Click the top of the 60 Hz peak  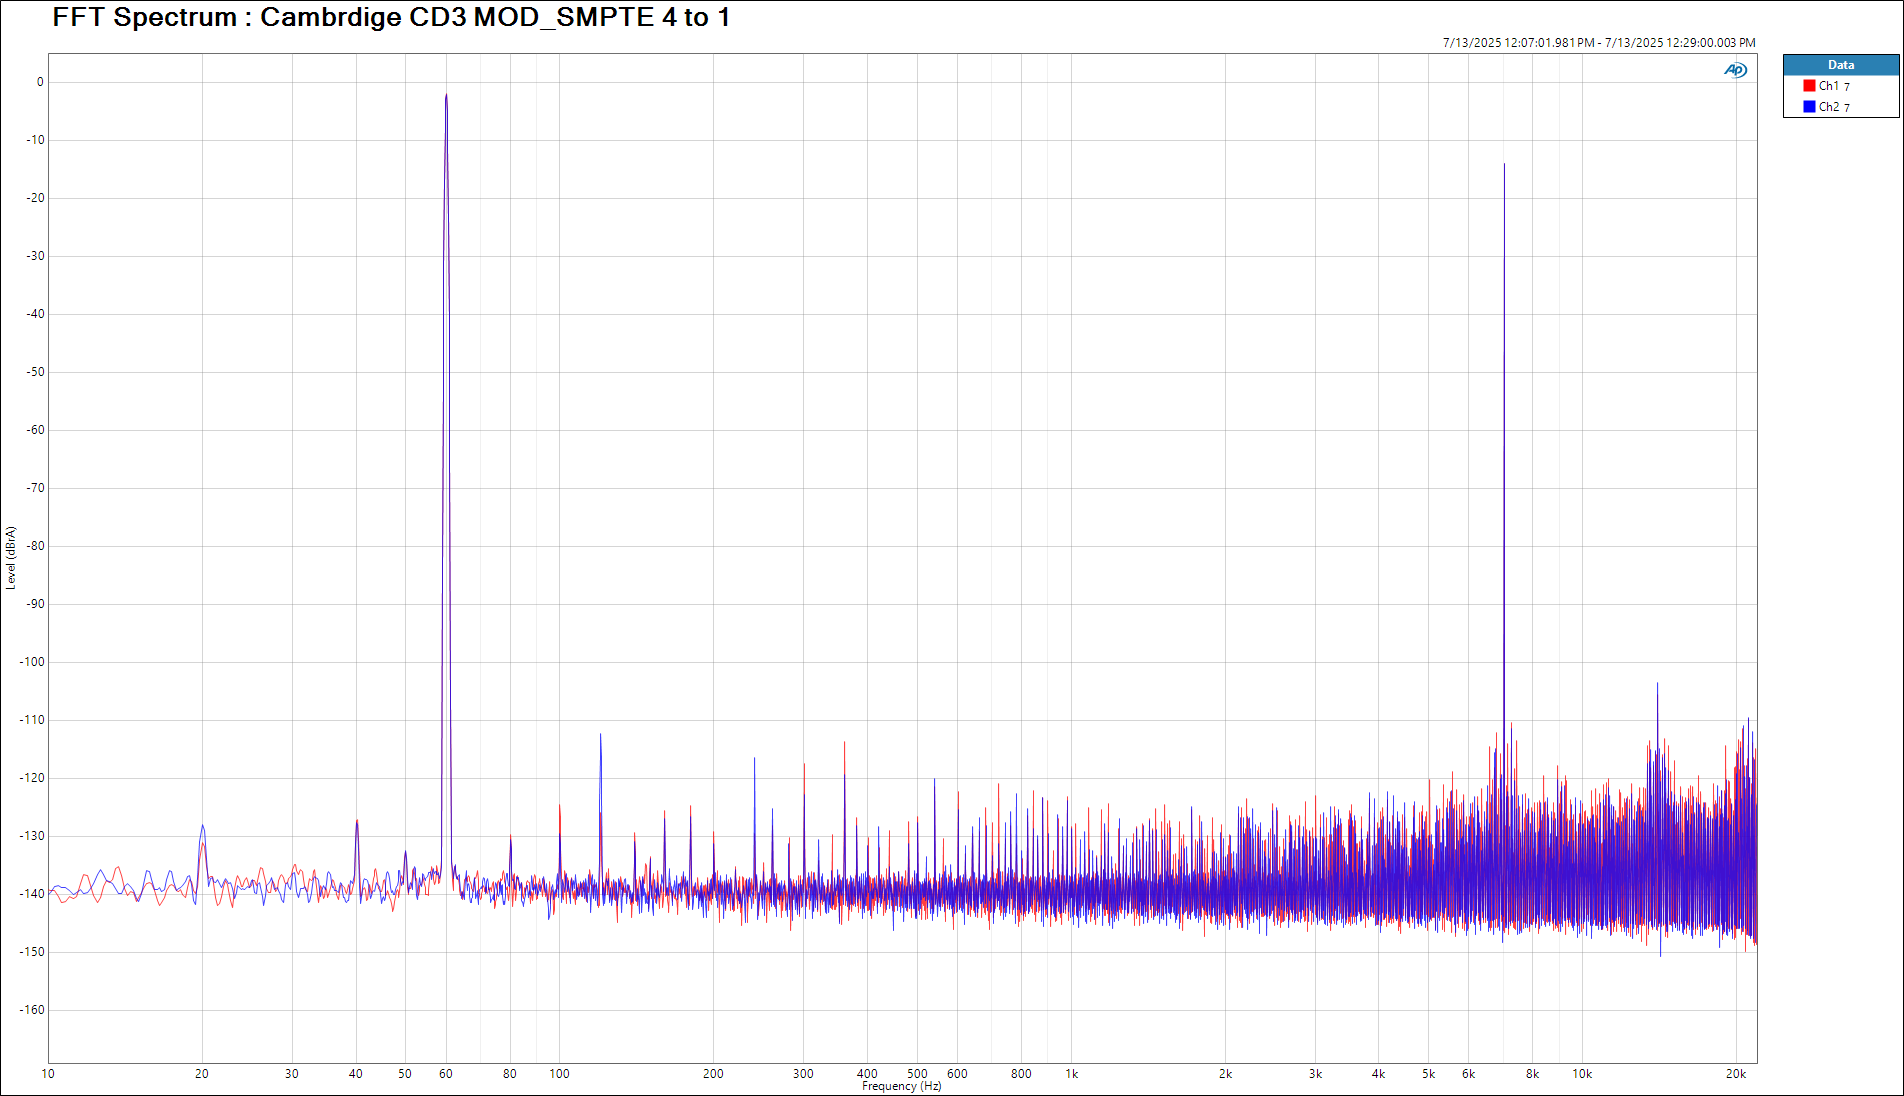pyautogui.click(x=446, y=95)
